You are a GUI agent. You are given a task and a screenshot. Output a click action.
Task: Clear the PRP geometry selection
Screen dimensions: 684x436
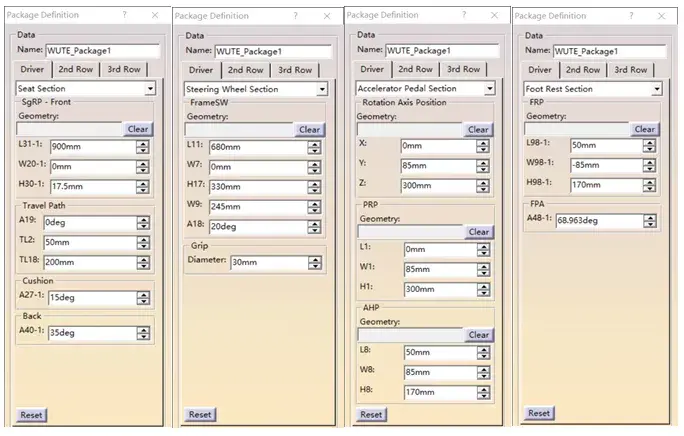click(x=479, y=232)
